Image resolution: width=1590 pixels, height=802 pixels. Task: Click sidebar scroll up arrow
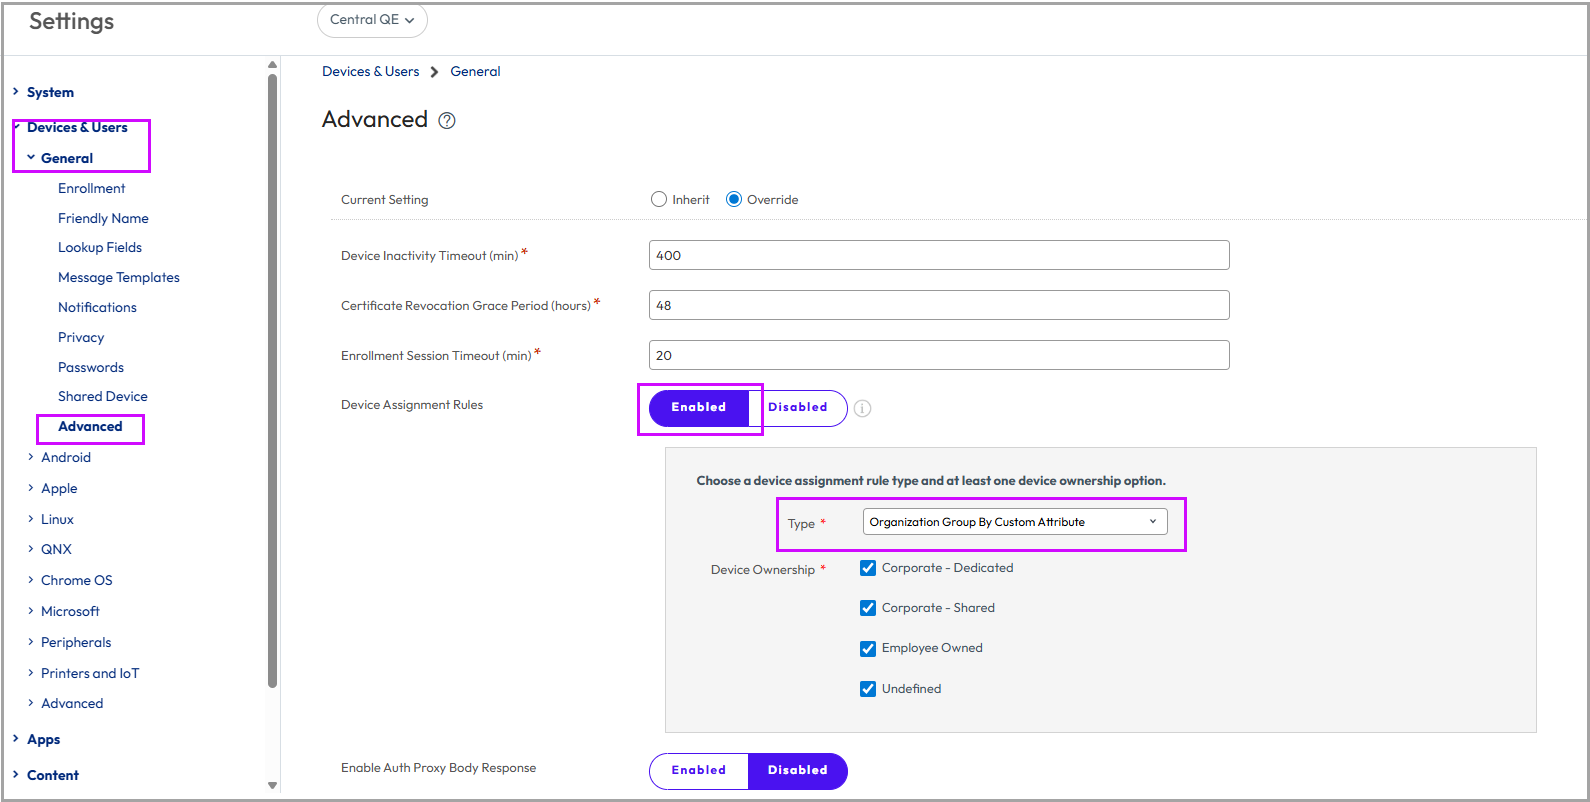tap(272, 65)
